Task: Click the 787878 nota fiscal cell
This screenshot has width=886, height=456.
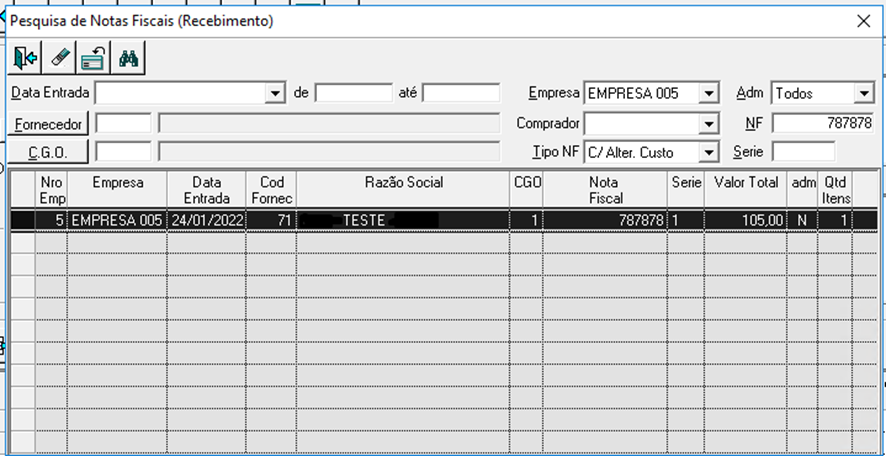Action: click(605, 220)
